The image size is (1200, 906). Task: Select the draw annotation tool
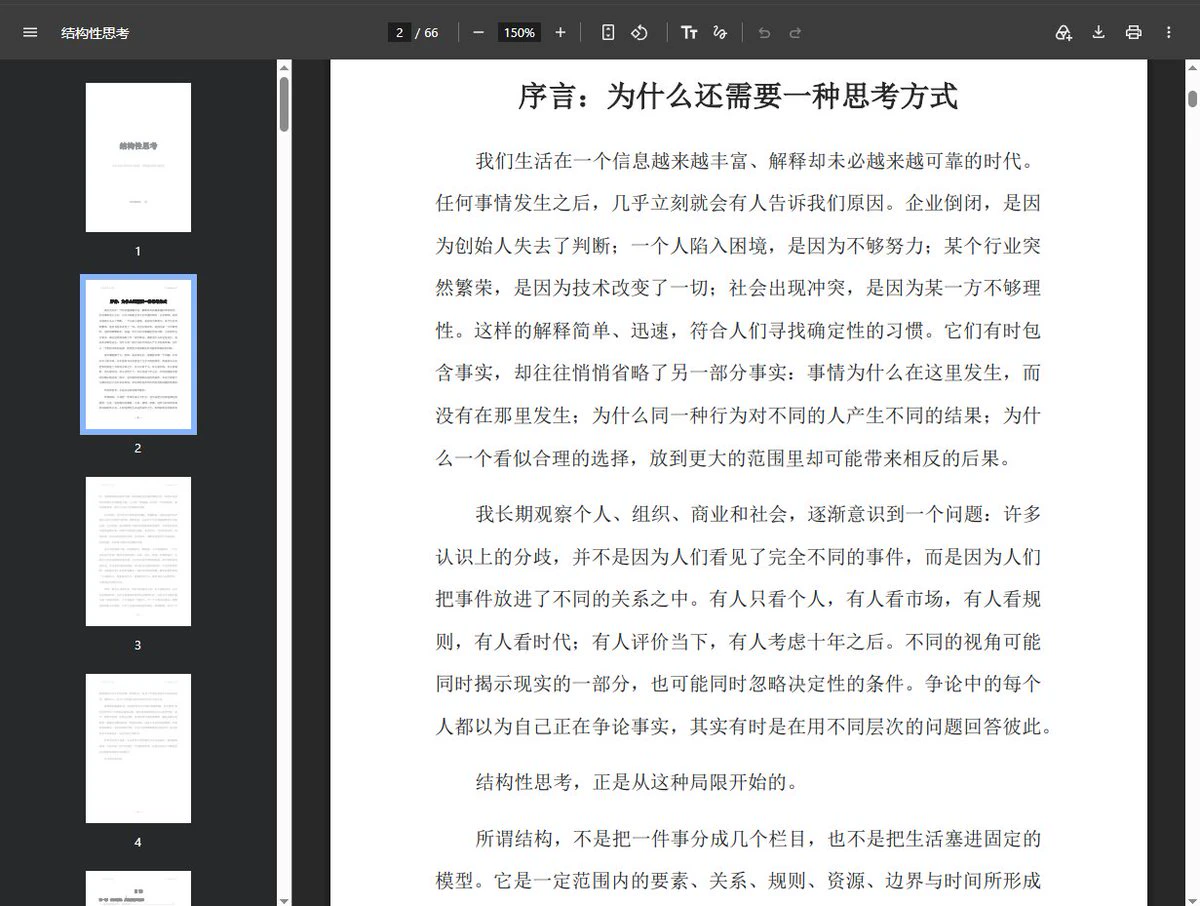(x=719, y=32)
